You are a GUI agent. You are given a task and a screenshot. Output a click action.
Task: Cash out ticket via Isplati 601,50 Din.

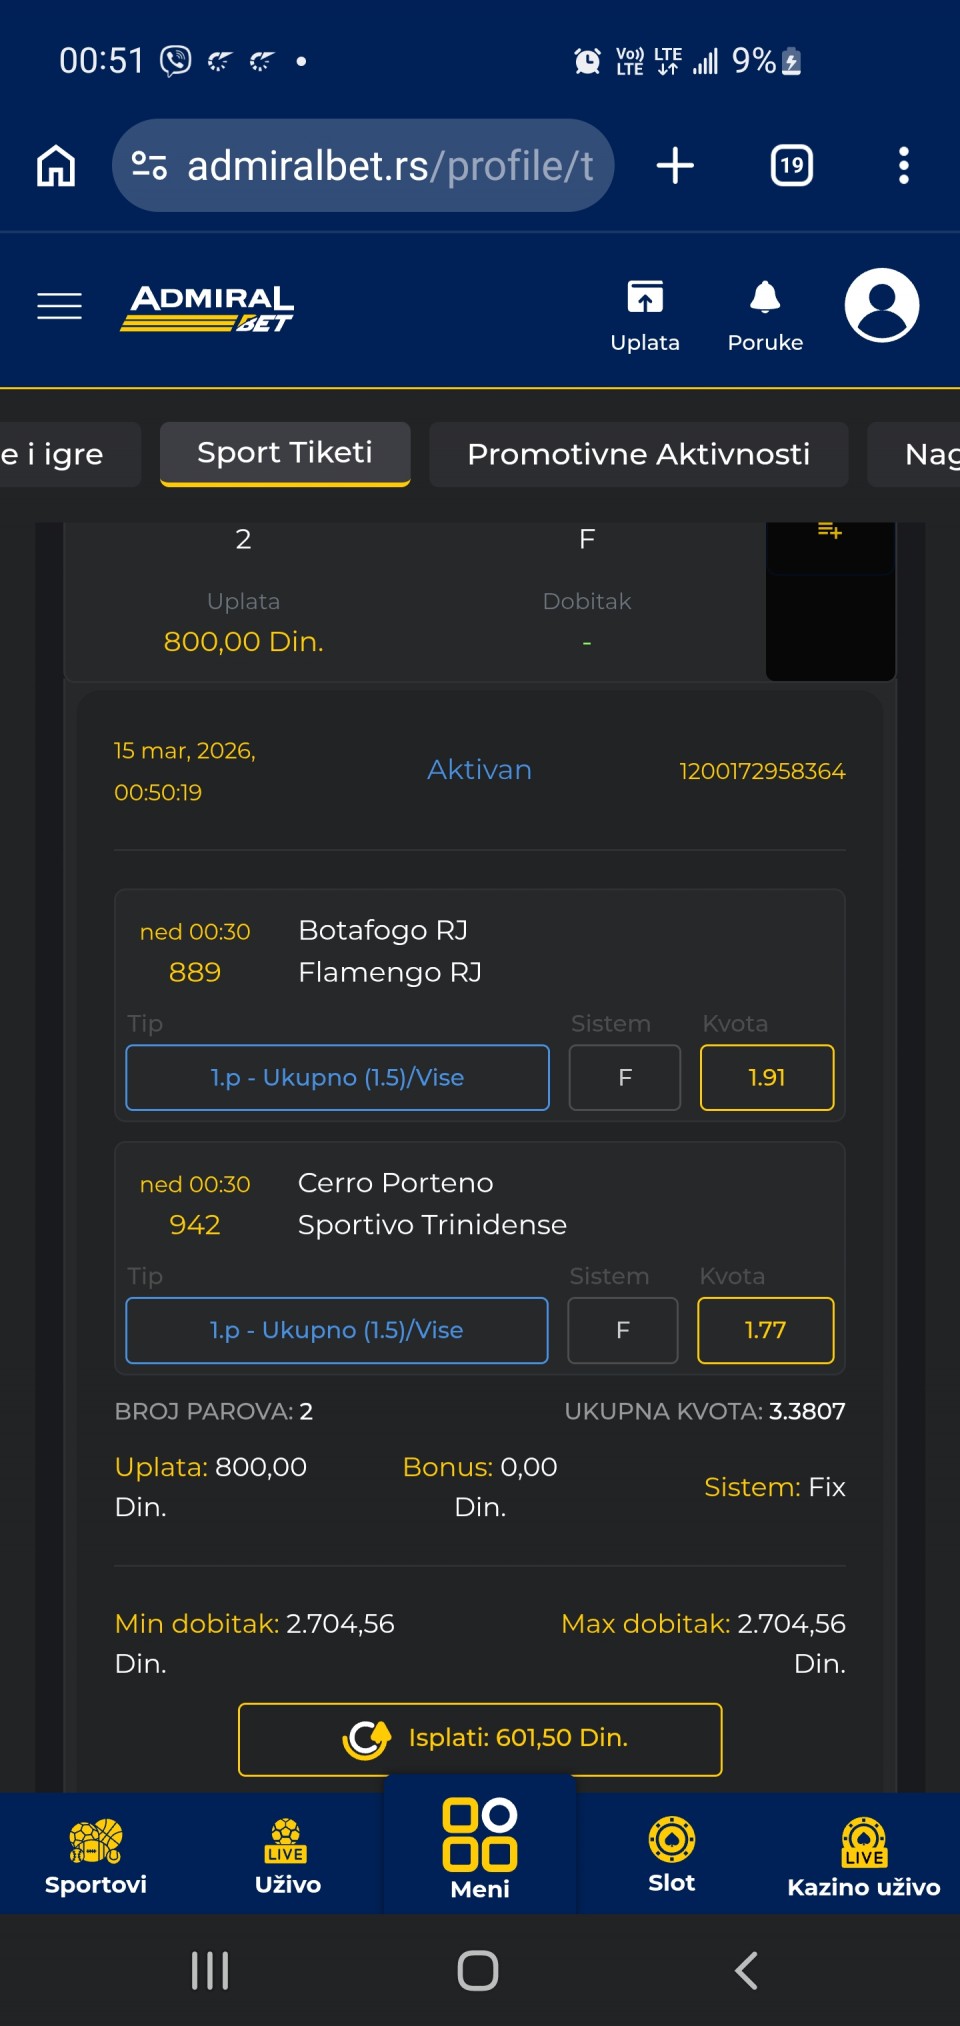point(480,1738)
